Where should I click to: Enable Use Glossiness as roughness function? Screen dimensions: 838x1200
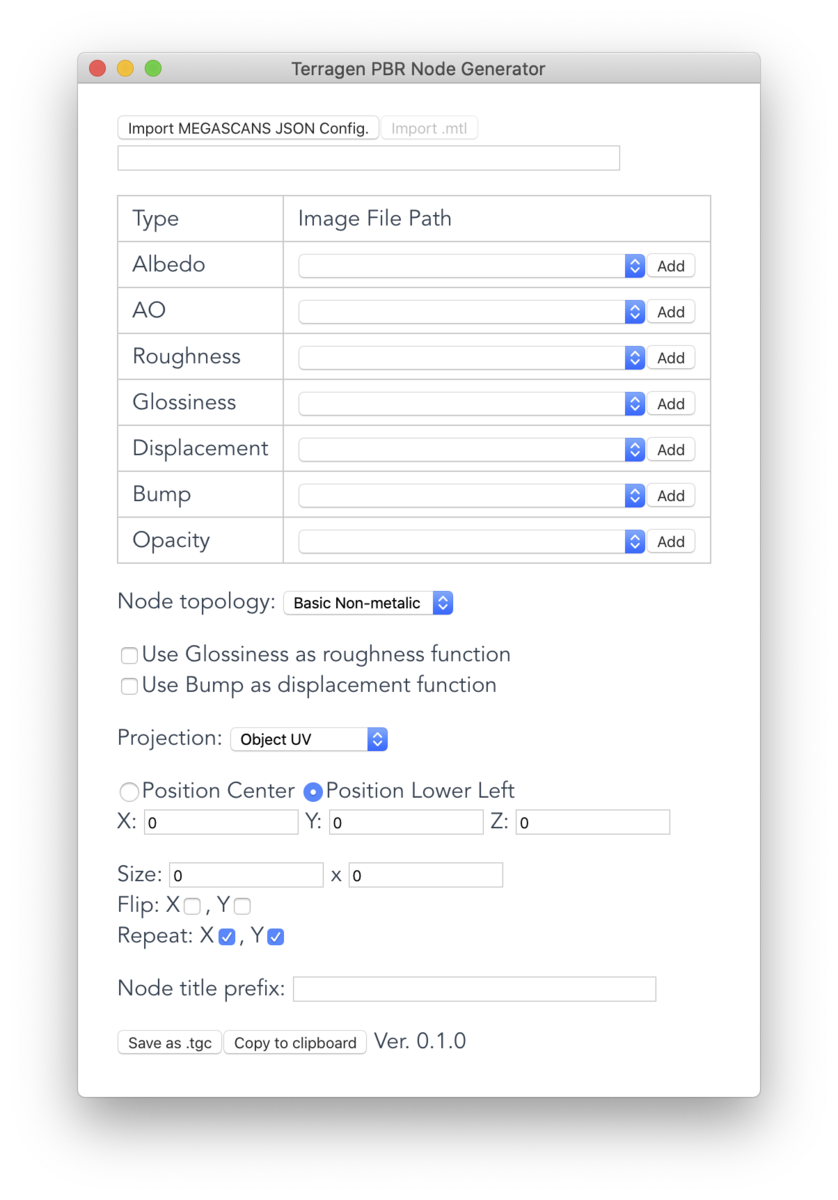point(129,656)
